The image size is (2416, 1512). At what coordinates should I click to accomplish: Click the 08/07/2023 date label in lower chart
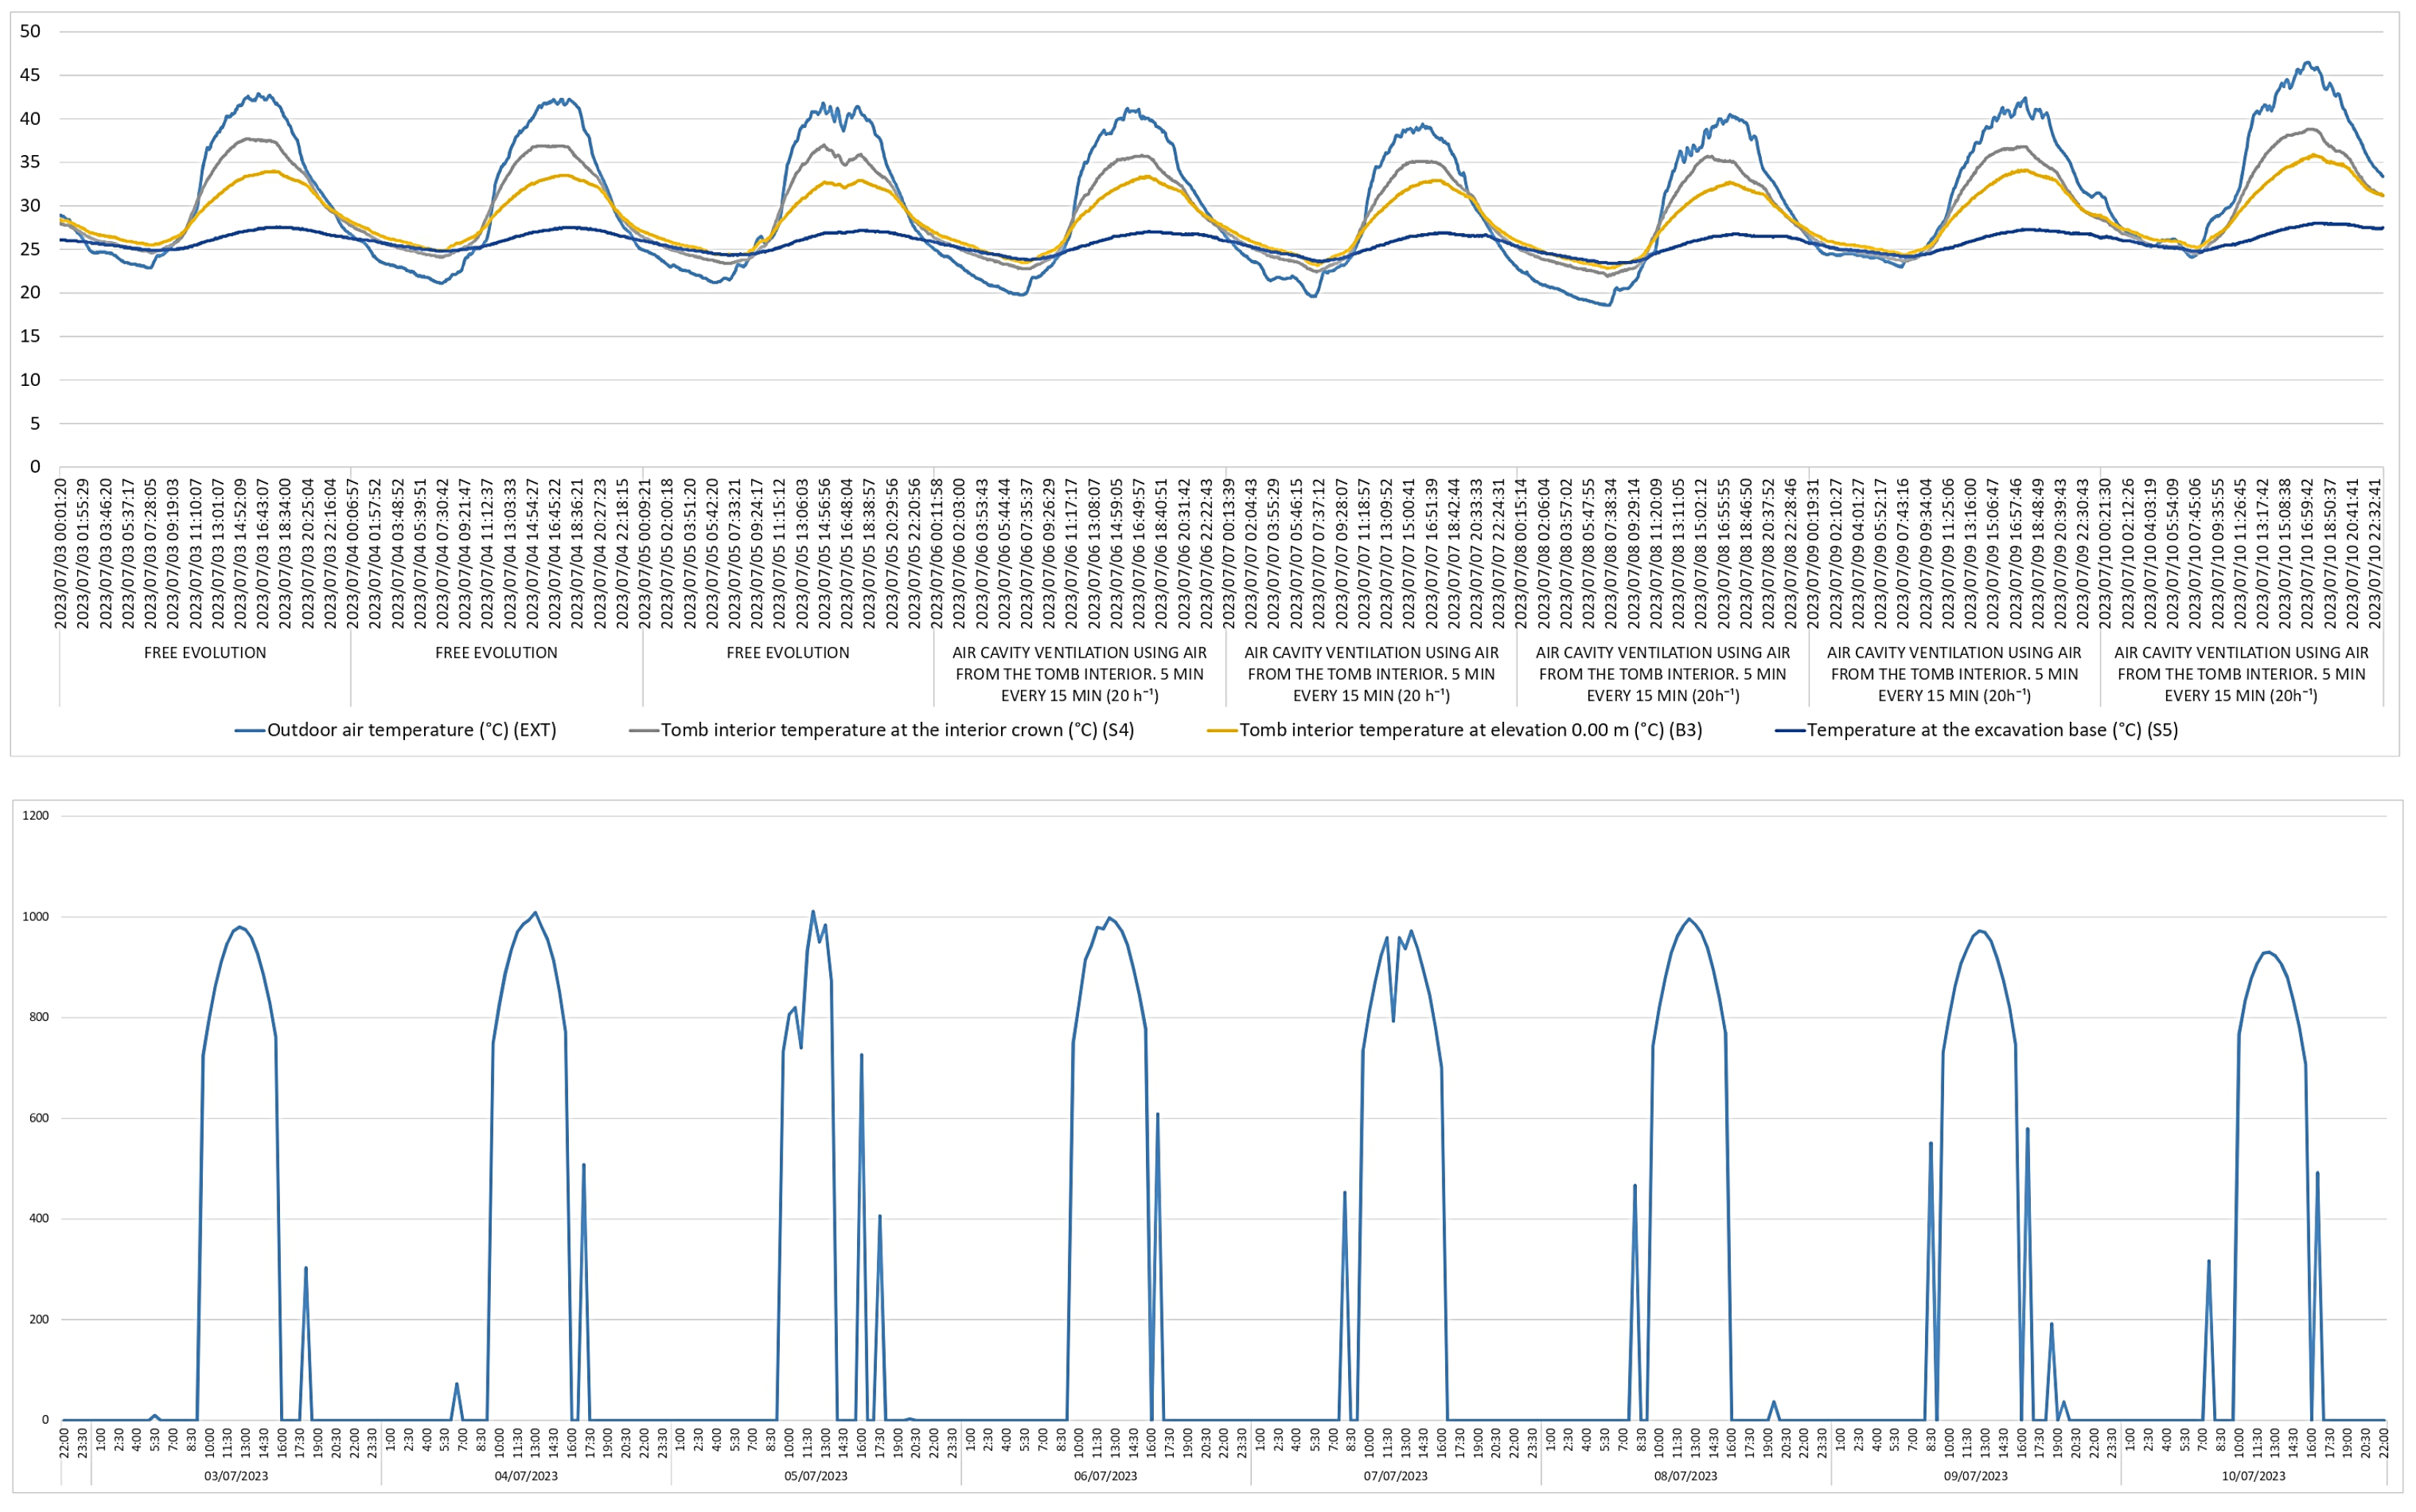(1686, 1476)
